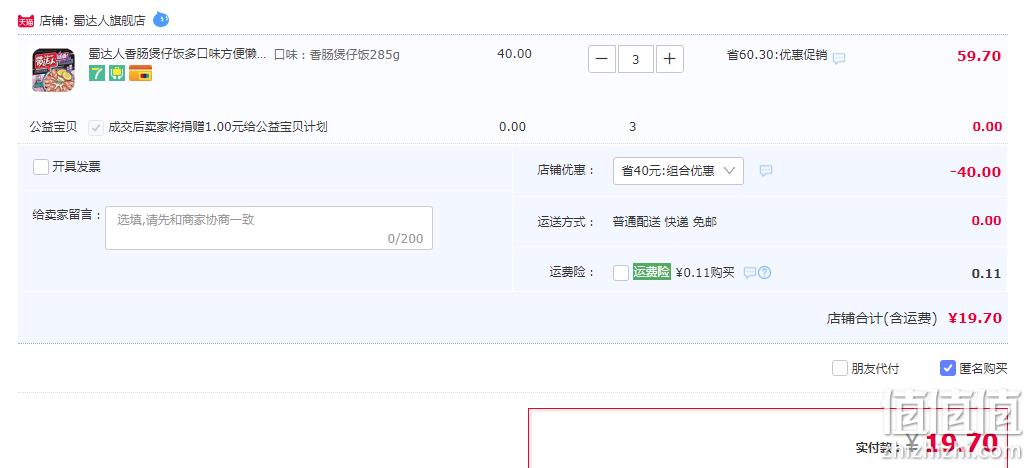Click the Tmall logo icon beside the store name

(26, 21)
